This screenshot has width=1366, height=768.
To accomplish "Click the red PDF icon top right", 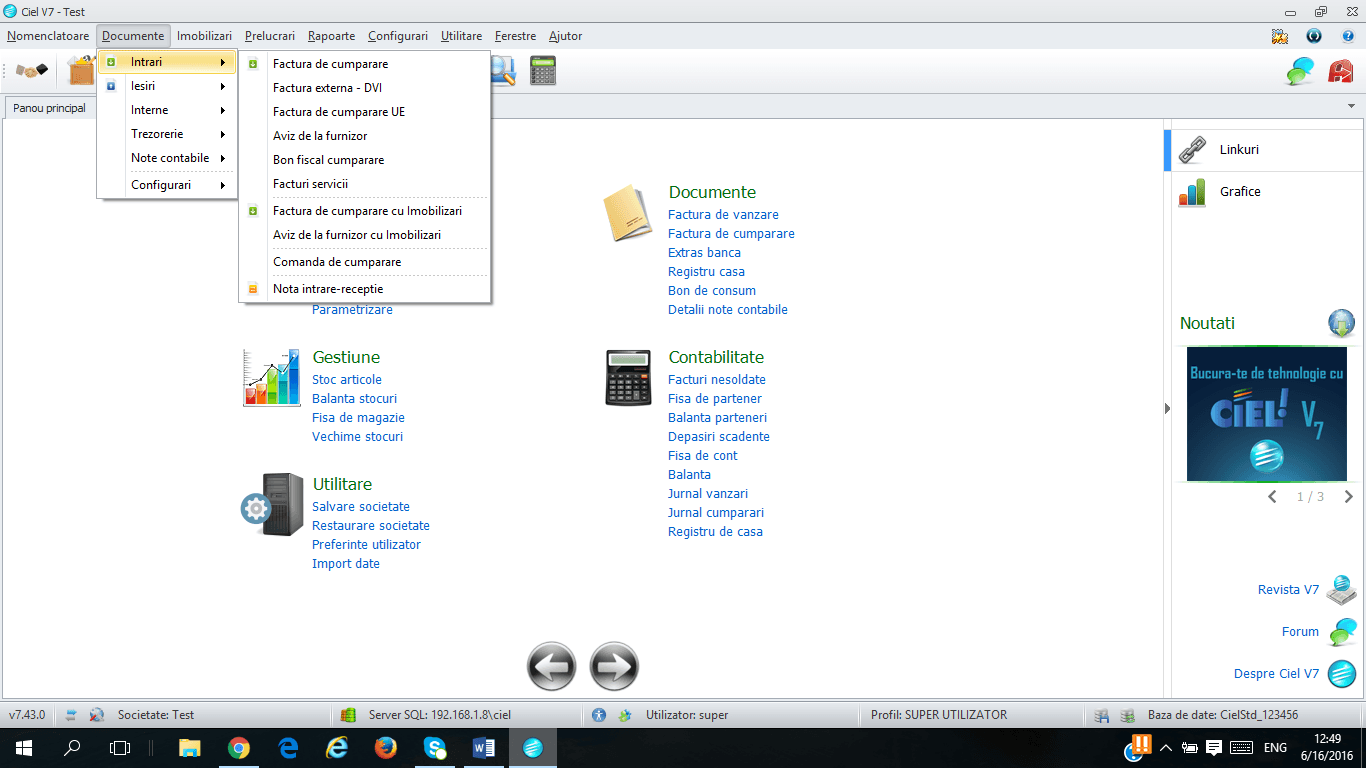I will [1340, 71].
